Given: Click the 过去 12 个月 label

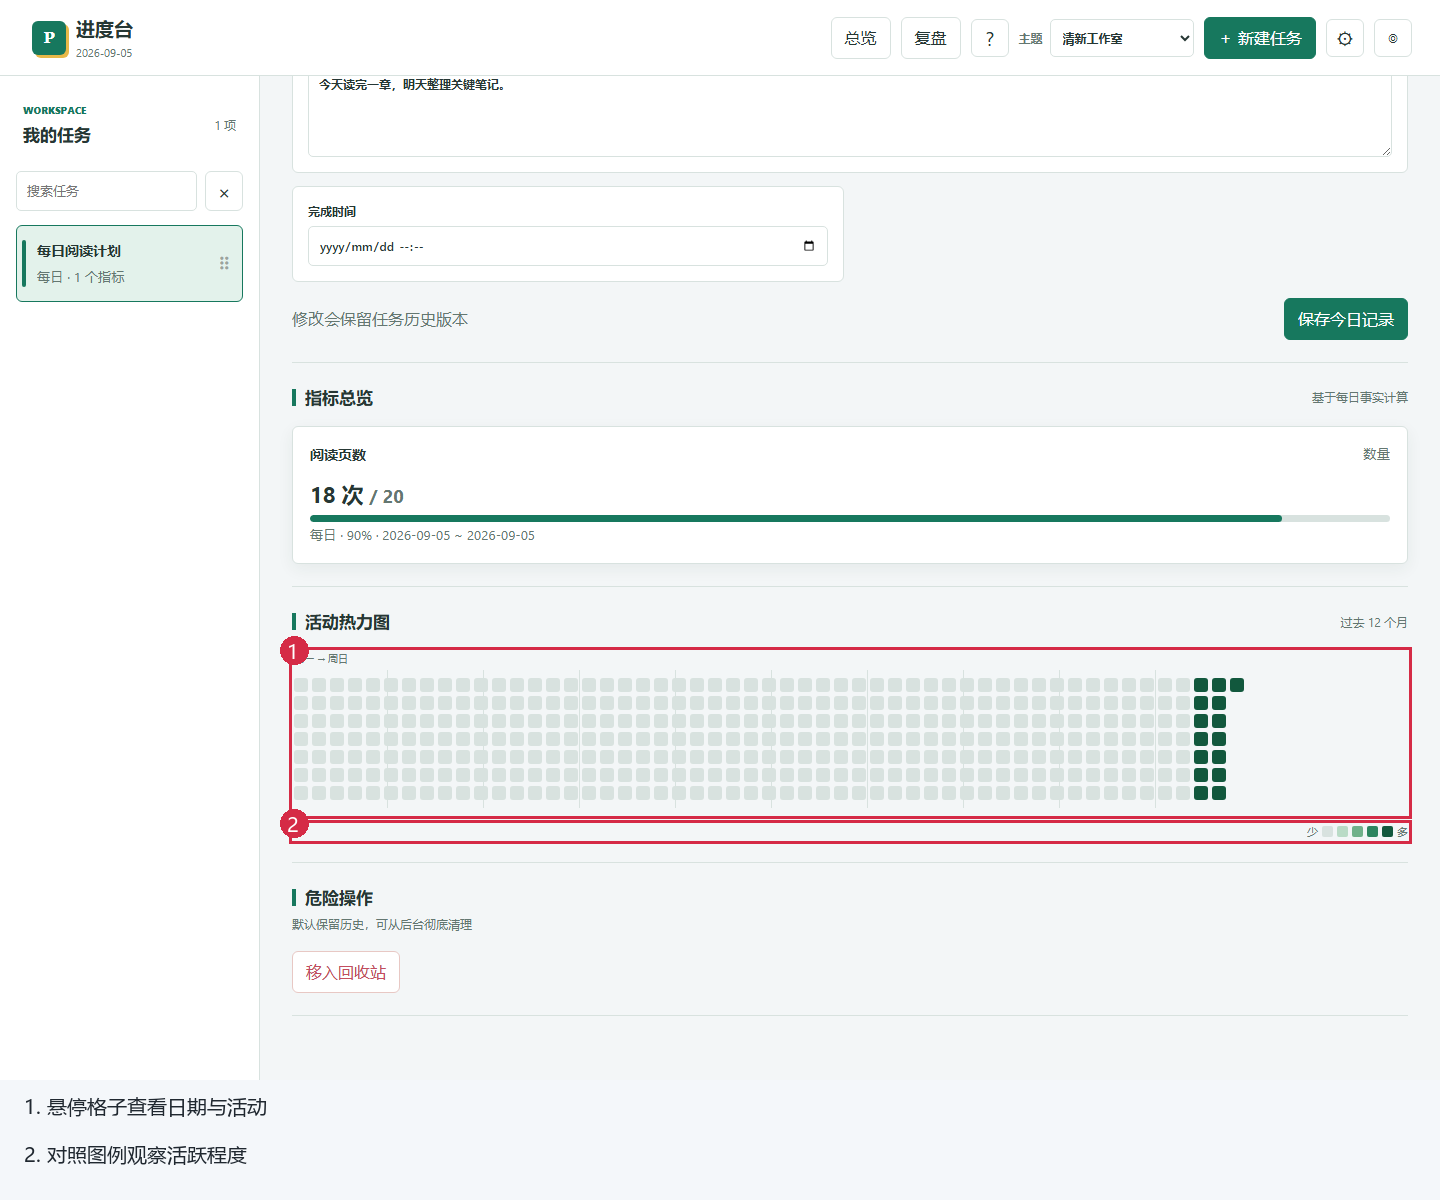Looking at the screenshot, I should click(x=1374, y=622).
